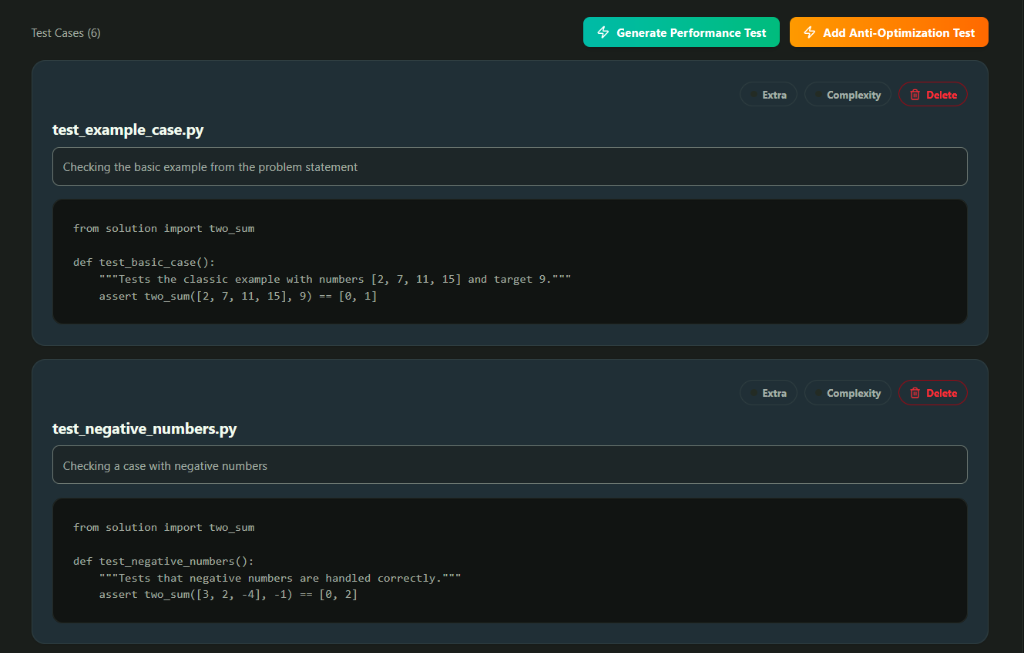Delete the test_example_case.py test

coord(933,95)
